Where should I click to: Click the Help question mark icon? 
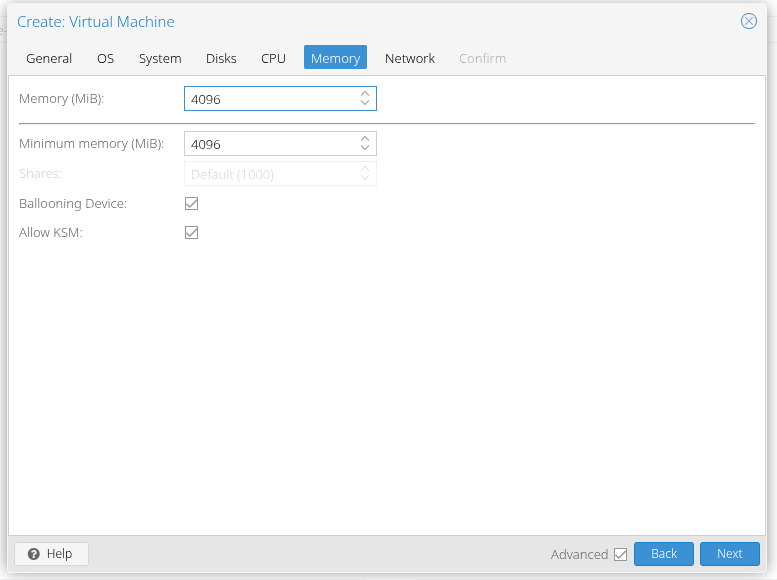(34, 554)
